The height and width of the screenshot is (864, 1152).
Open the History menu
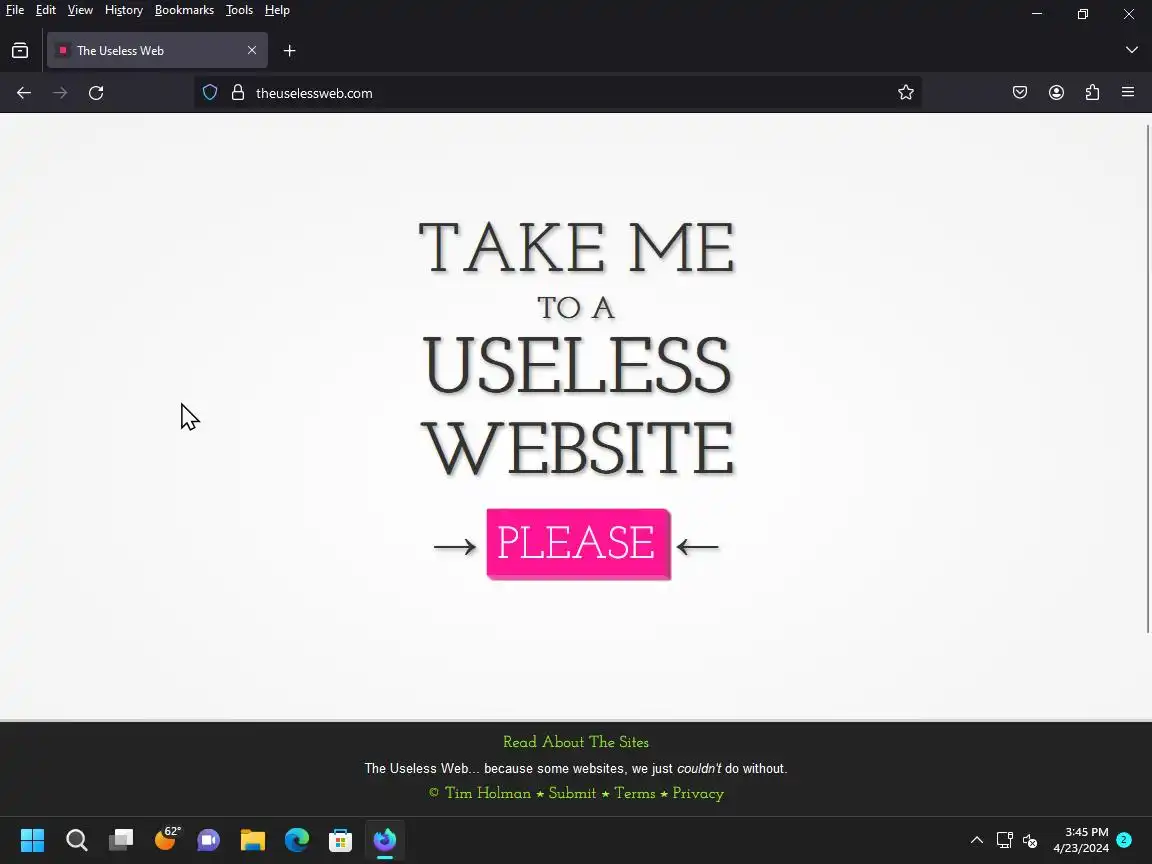coord(123,10)
